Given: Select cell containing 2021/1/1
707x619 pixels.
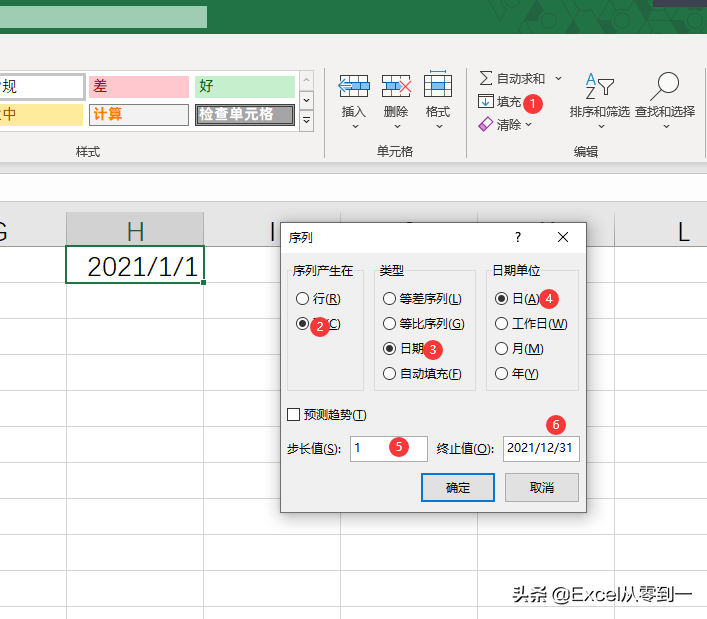Looking at the screenshot, I should pos(135,265).
